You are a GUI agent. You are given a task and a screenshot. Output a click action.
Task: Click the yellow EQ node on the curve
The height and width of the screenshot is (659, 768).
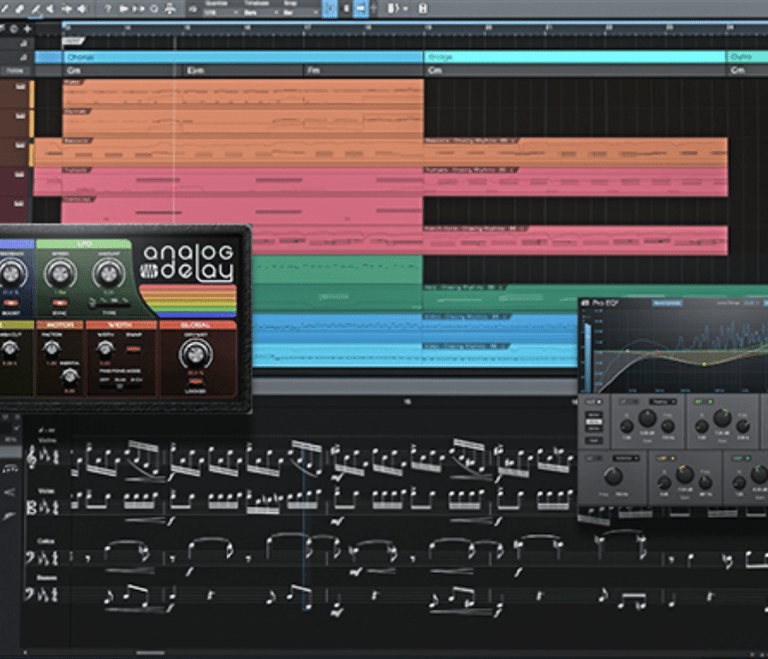(704, 364)
